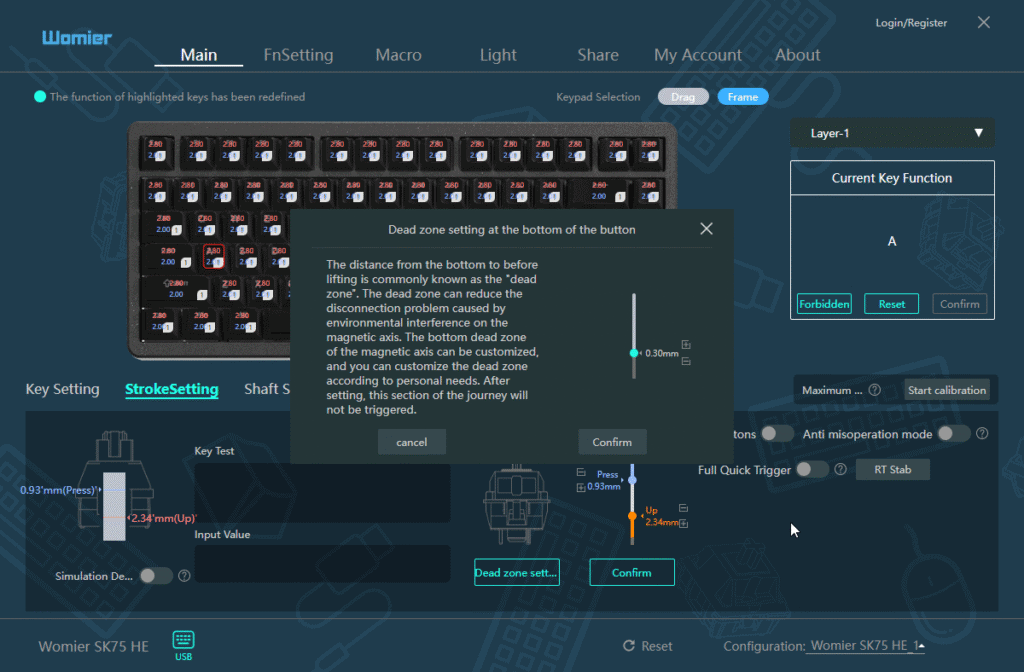Click plus icon beside Press 0.93mm

coord(581,487)
